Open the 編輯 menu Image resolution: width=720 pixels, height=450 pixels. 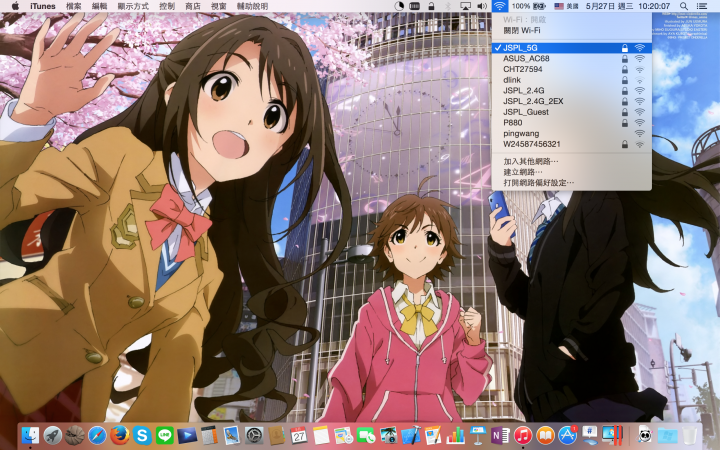[99, 6]
